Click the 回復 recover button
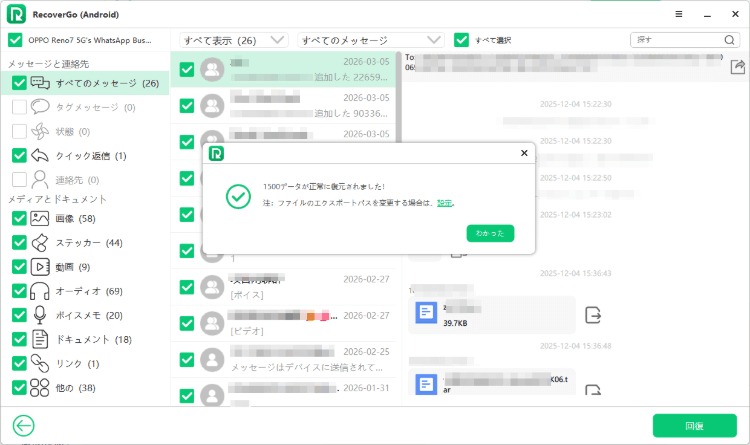This screenshot has height=445, width=750. click(x=695, y=425)
